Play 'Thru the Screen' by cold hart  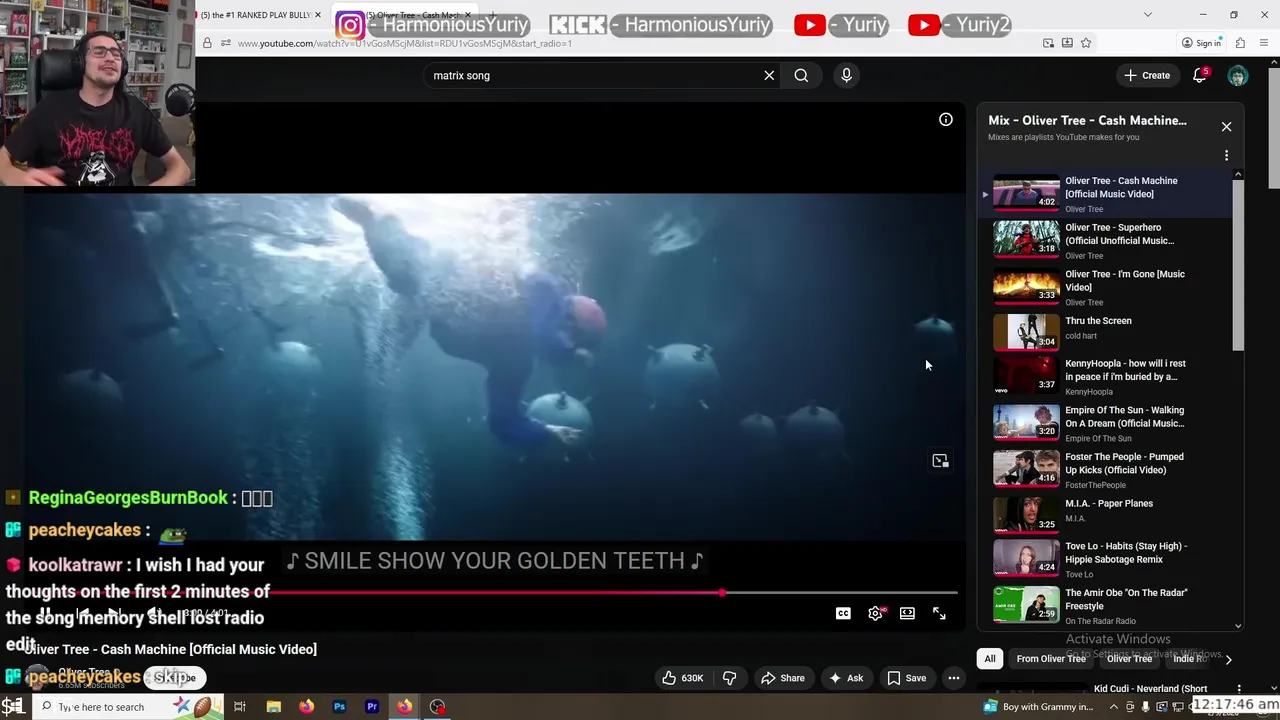click(1108, 331)
